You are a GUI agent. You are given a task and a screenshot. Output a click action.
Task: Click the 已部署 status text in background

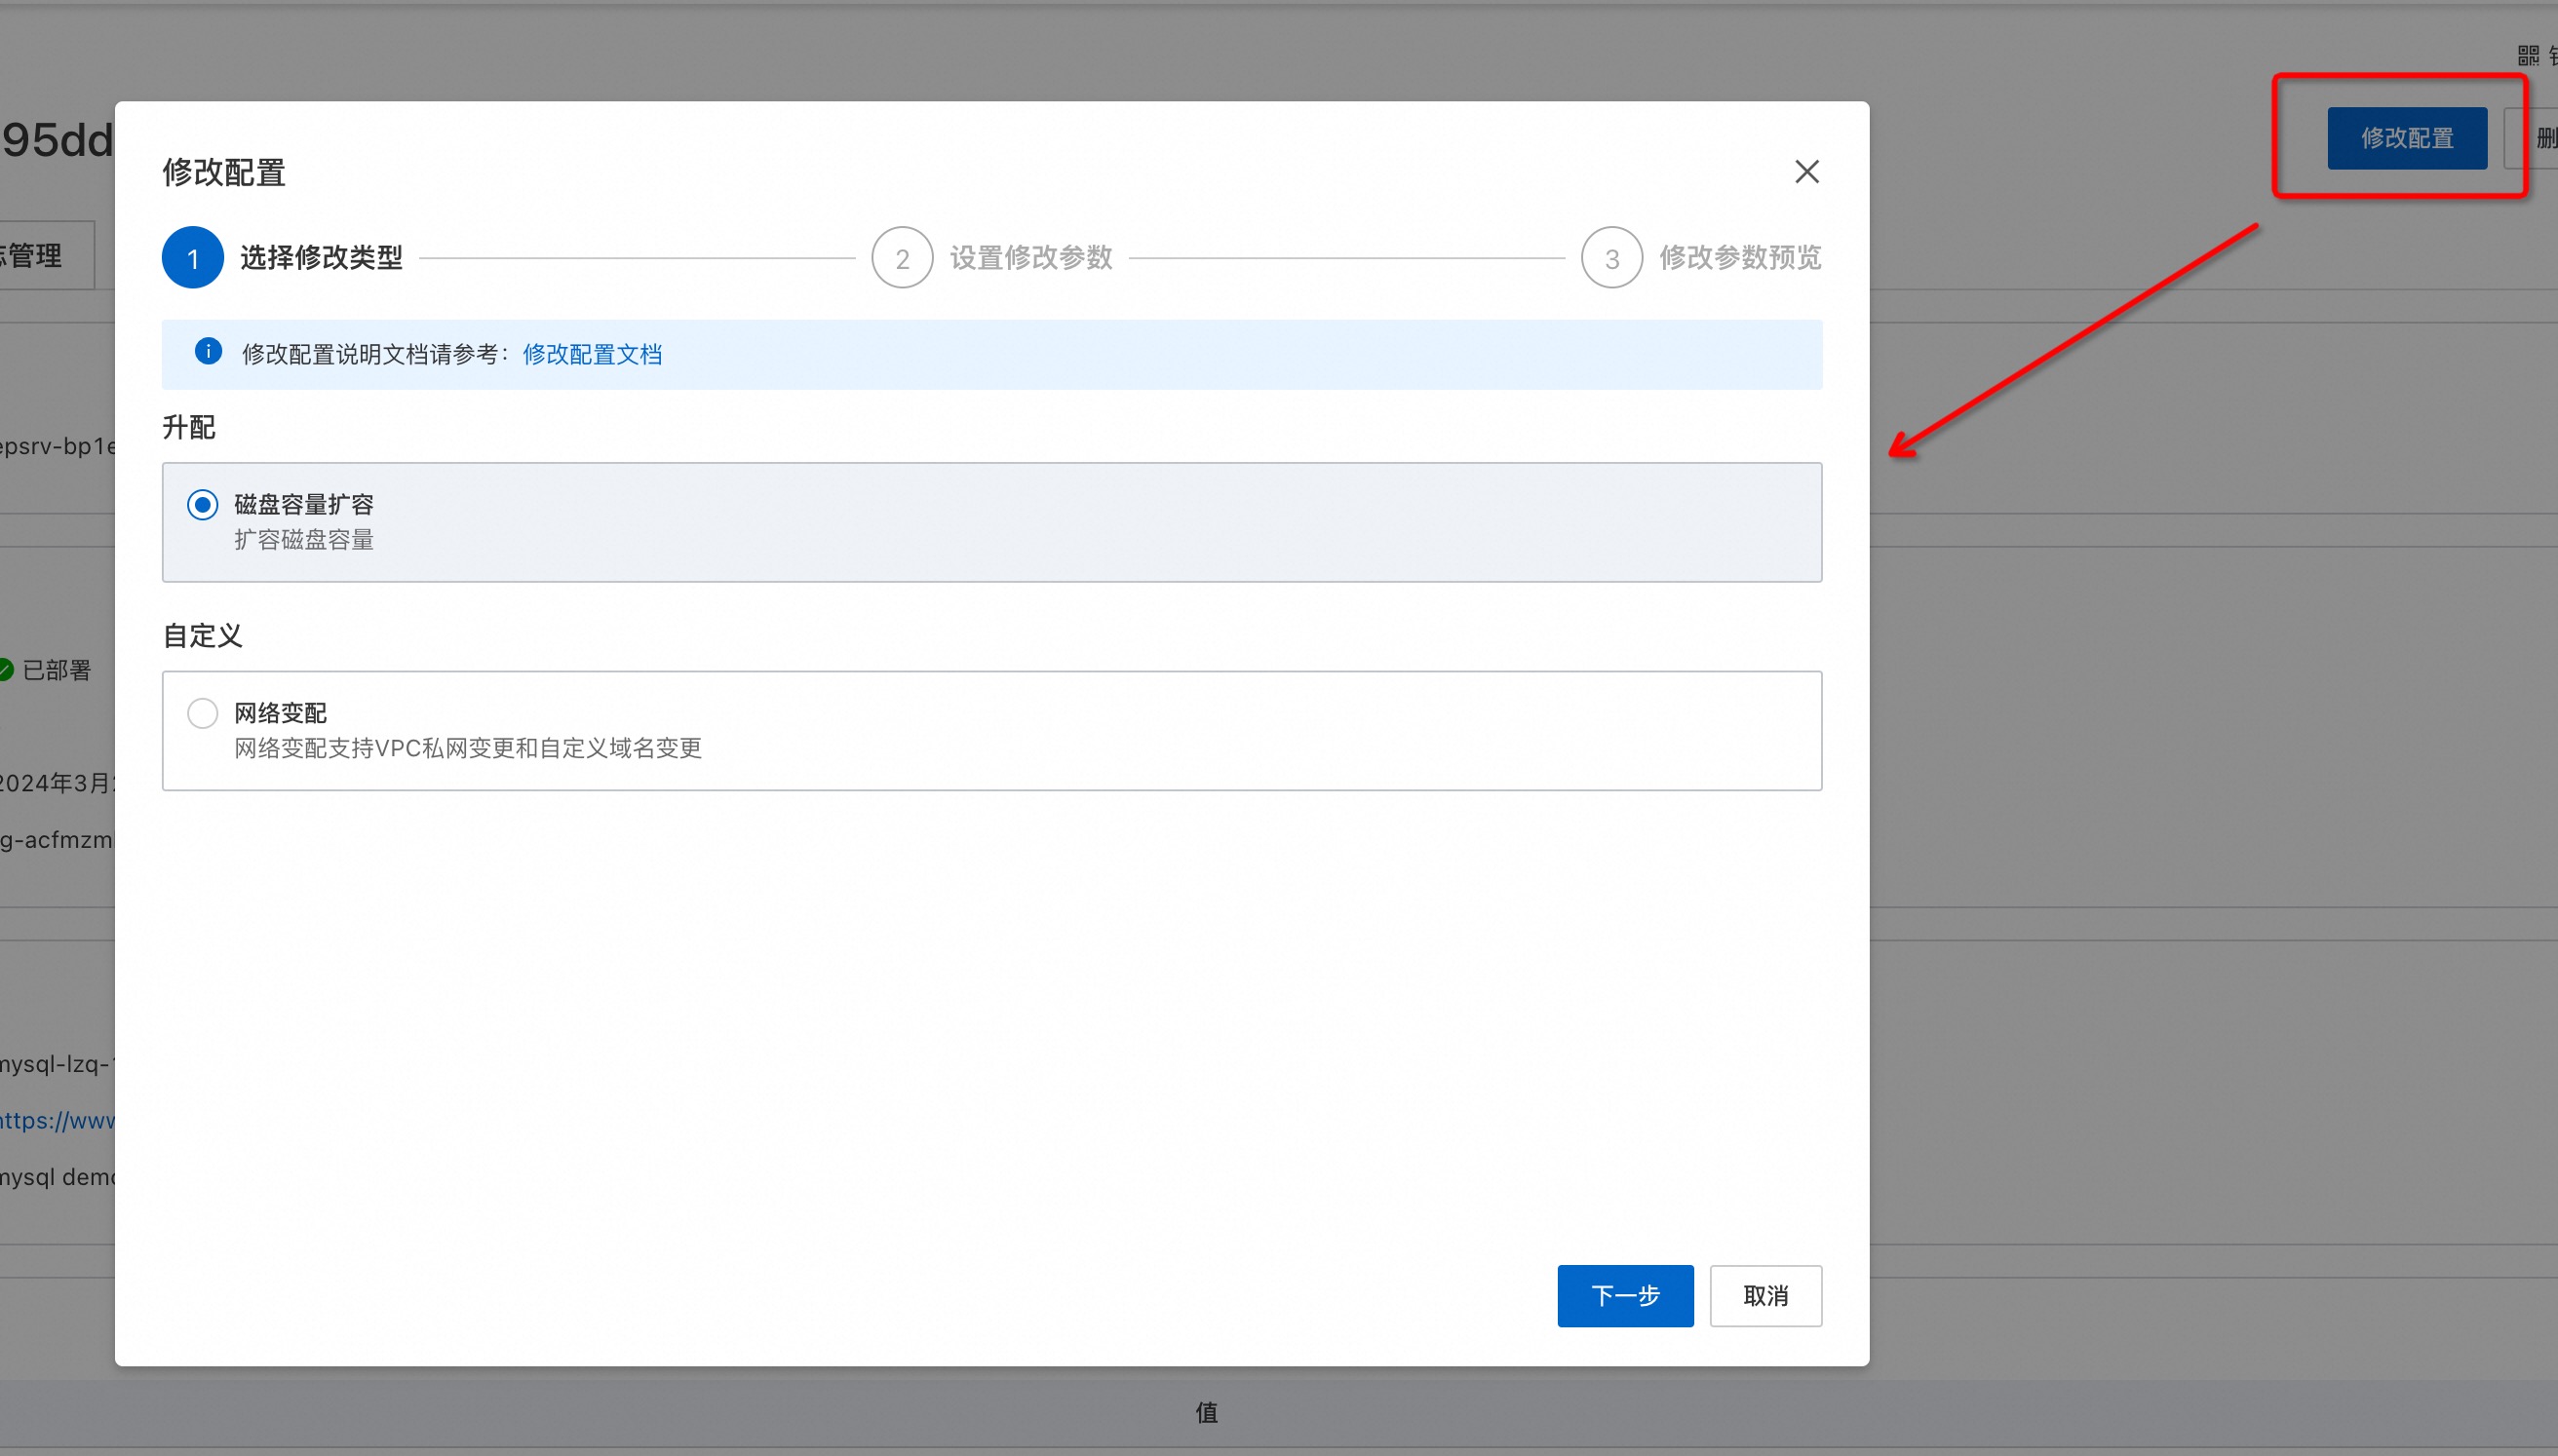tap(57, 670)
